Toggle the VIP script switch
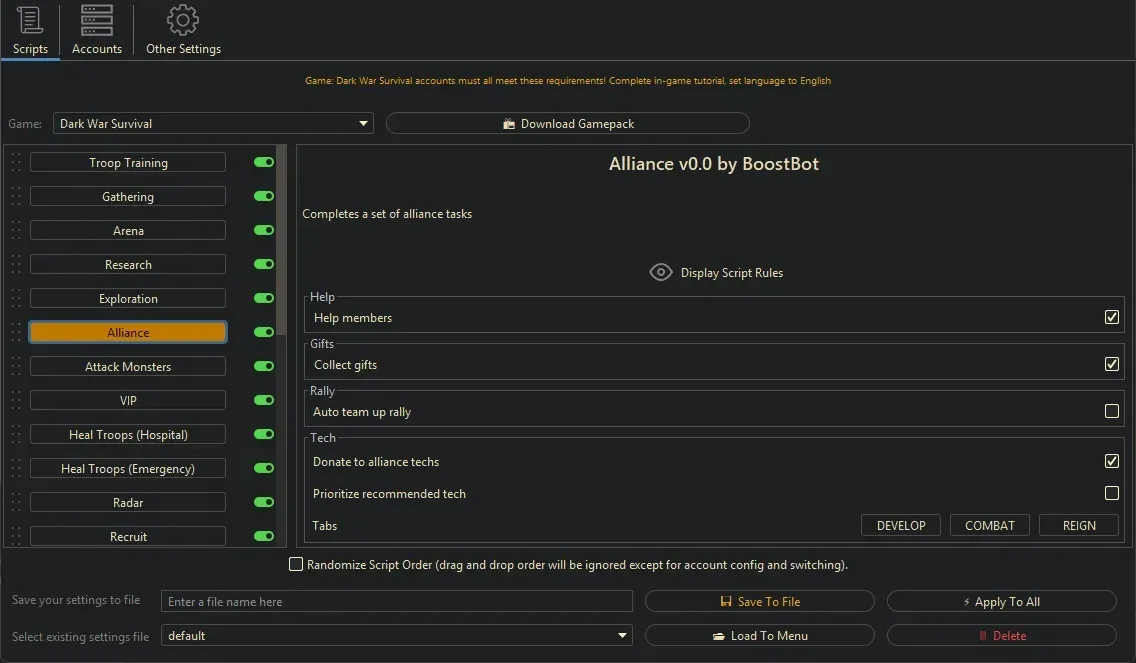This screenshot has width=1136, height=663. (x=264, y=401)
